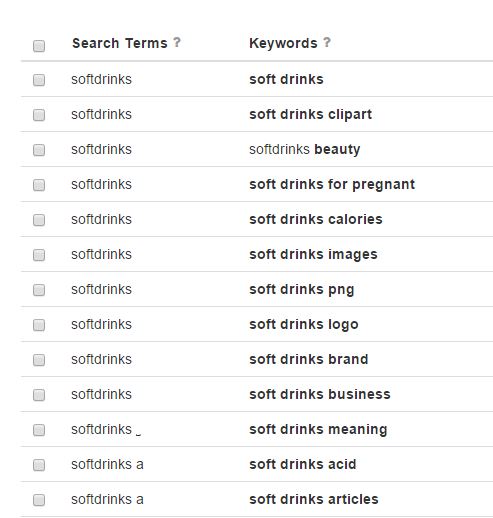Sort by the Keywords column header

tap(283, 43)
